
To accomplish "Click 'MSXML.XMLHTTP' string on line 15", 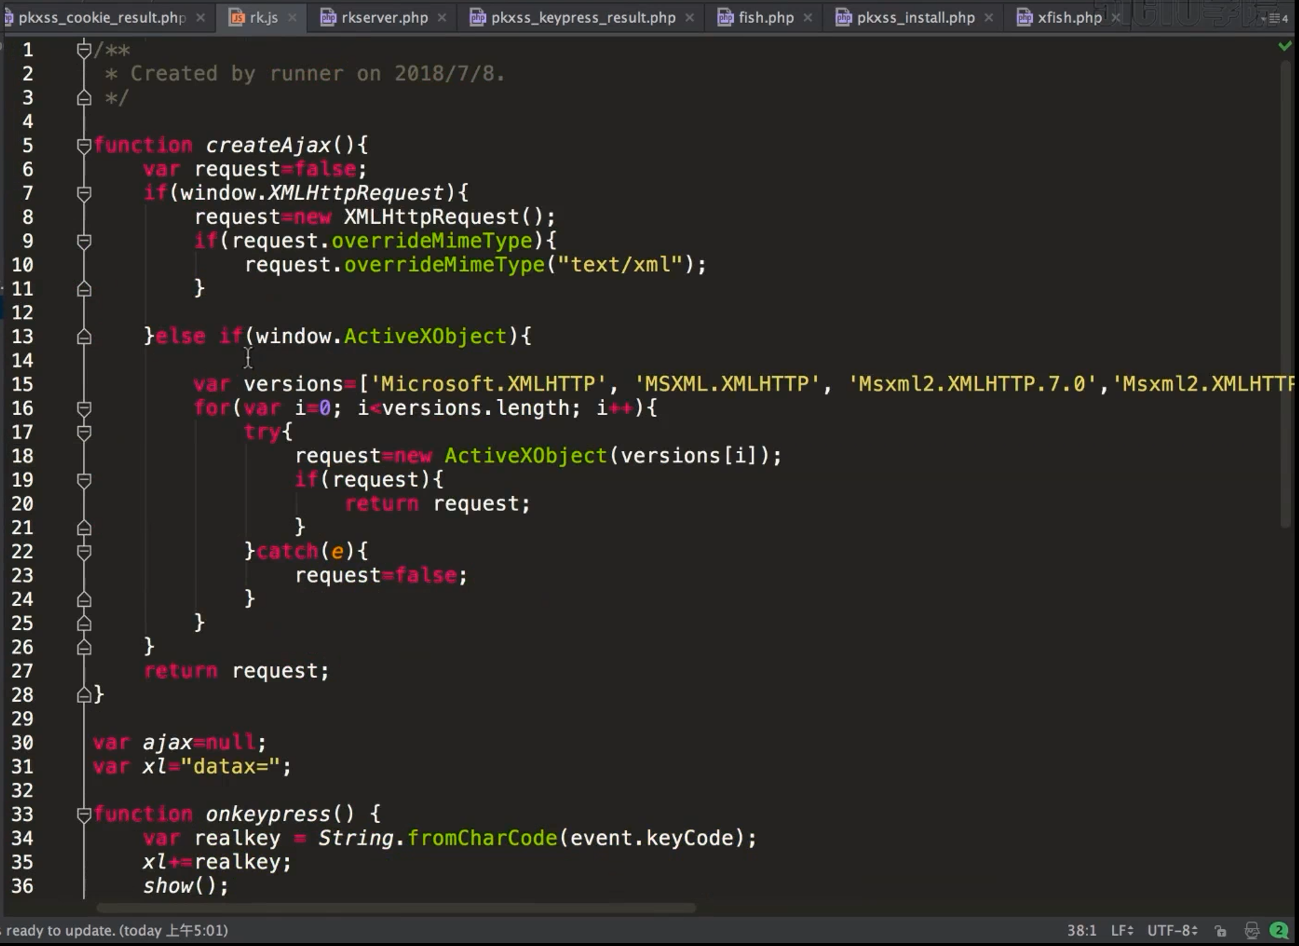I will pyautogui.click(x=727, y=384).
